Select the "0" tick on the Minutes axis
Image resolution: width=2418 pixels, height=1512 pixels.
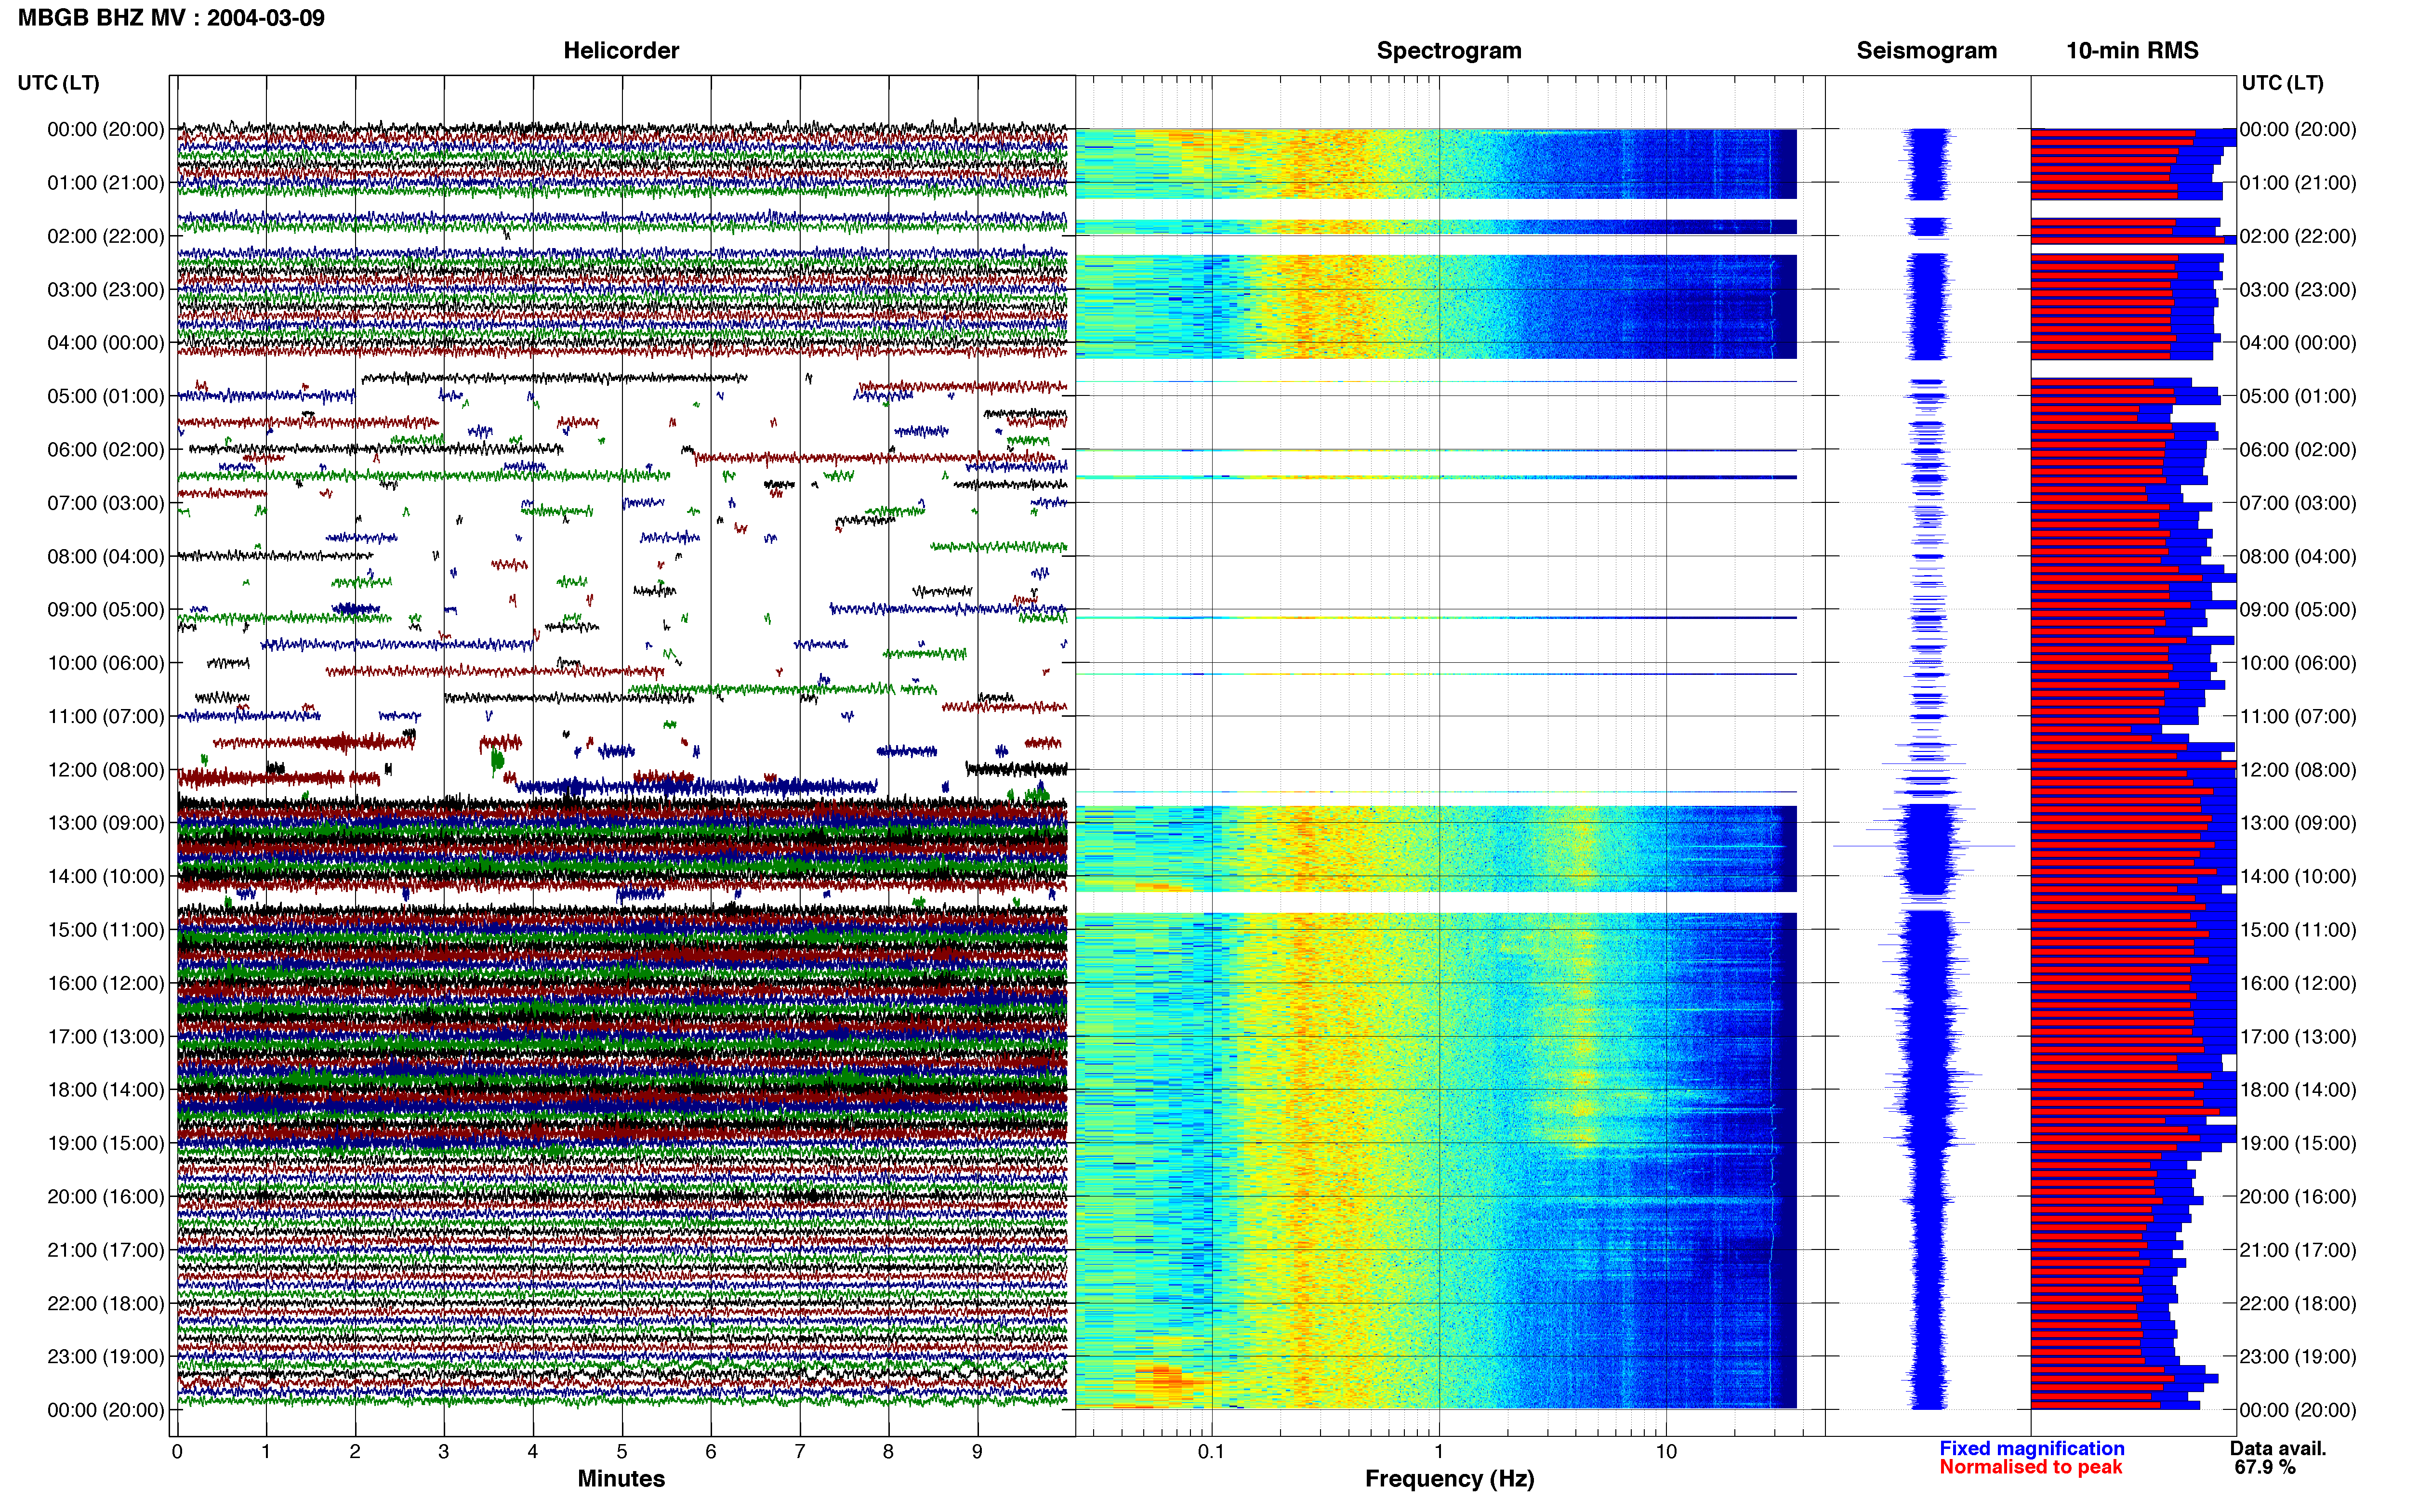click(177, 1451)
